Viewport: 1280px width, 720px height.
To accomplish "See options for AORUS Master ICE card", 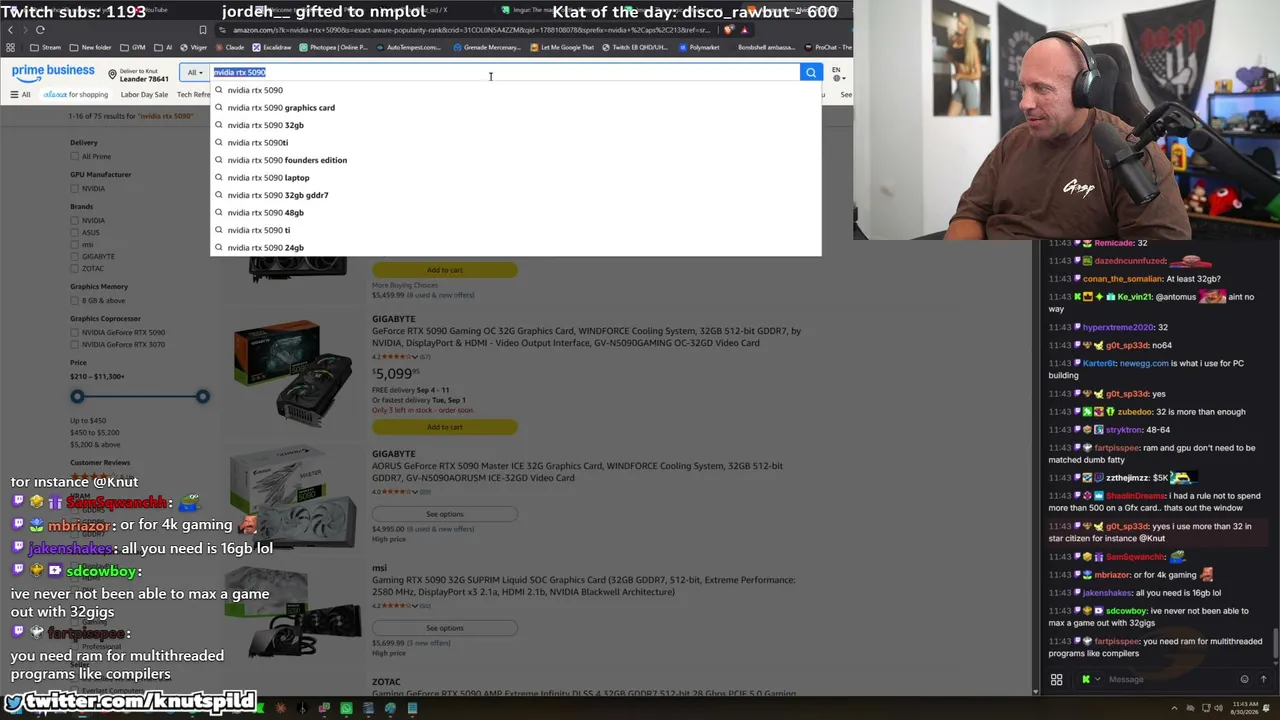I will point(445,514).
